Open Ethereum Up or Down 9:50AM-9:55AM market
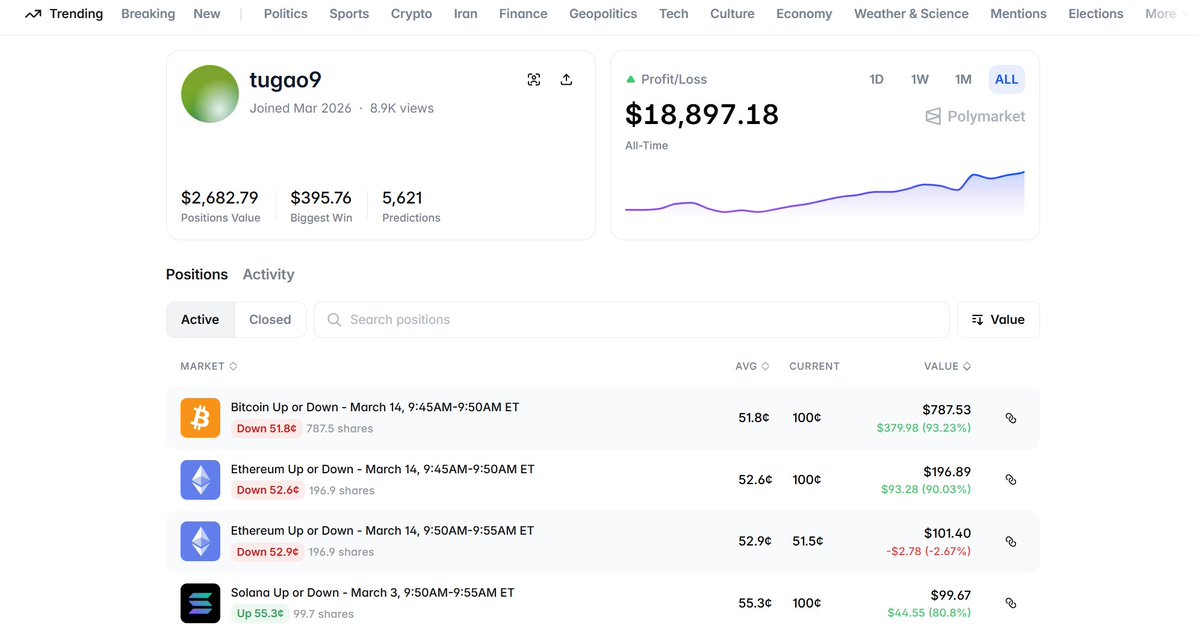Image resolution: width=1199 pixels, height=625 pixels. (382, 530)
